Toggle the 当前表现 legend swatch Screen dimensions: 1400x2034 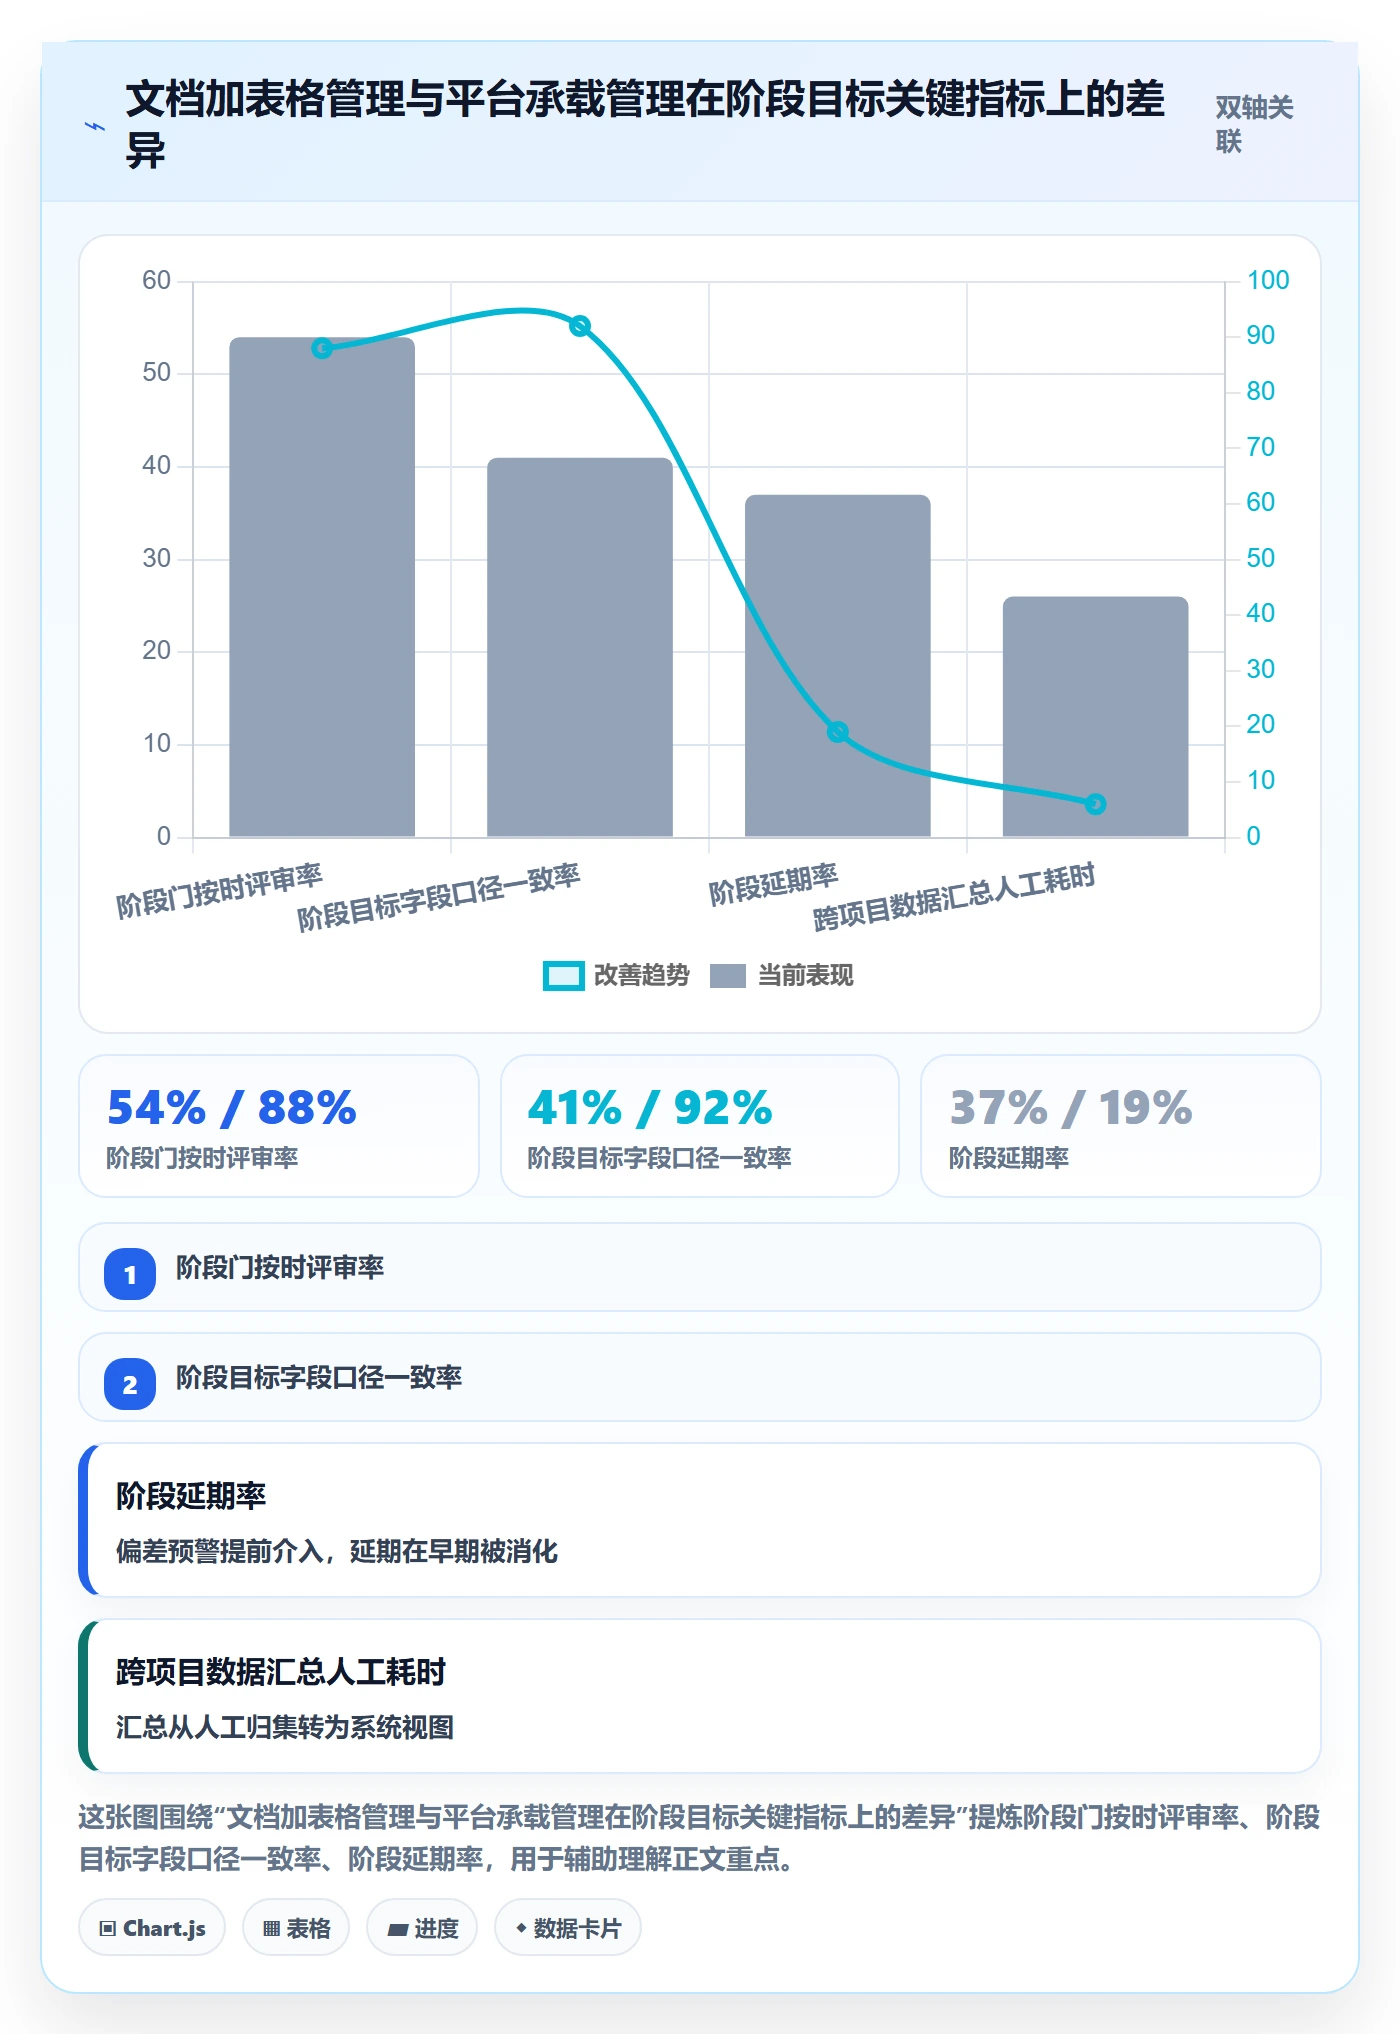point(727,976)
